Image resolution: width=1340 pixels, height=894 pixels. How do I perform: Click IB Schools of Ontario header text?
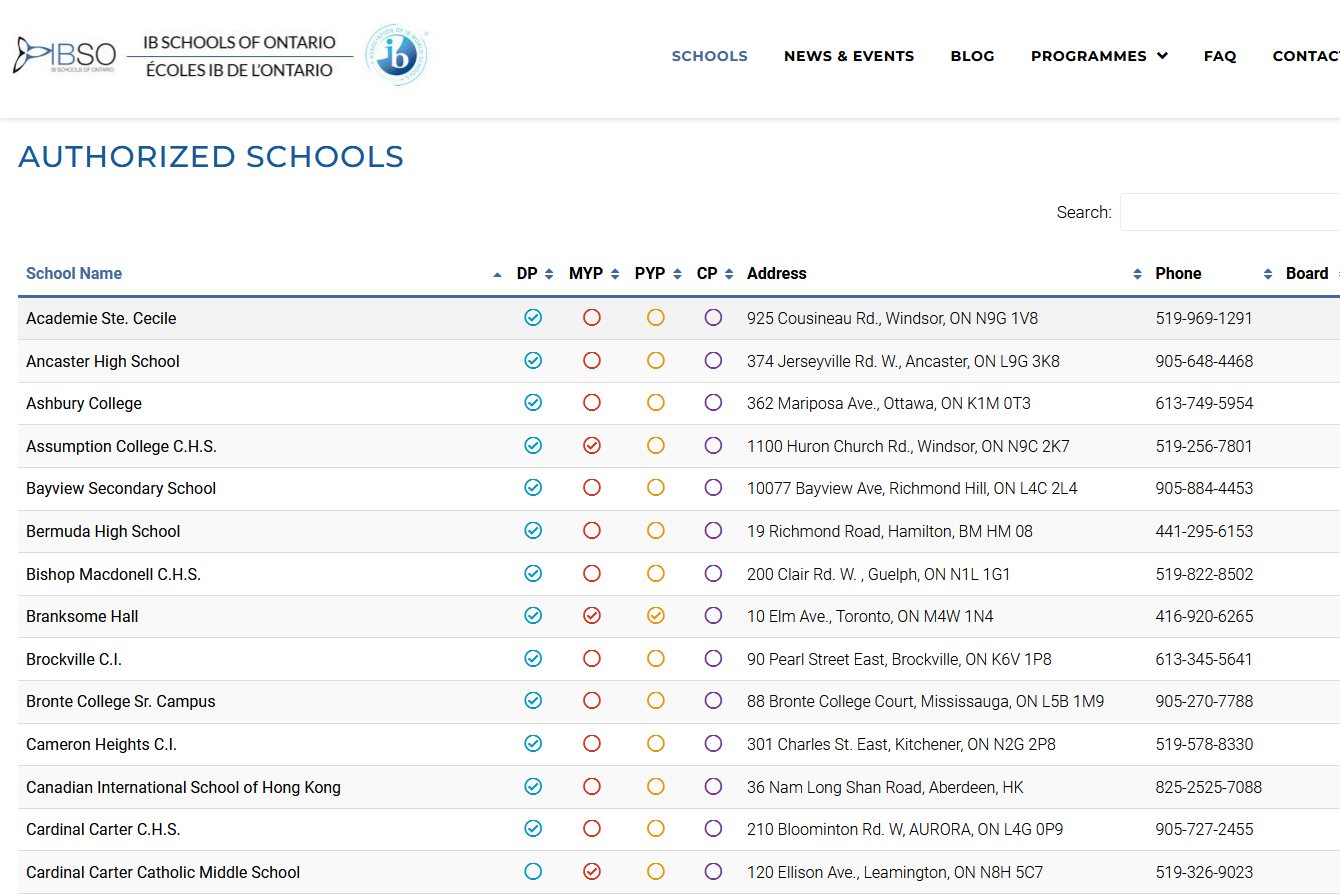(x=240, y=42)
